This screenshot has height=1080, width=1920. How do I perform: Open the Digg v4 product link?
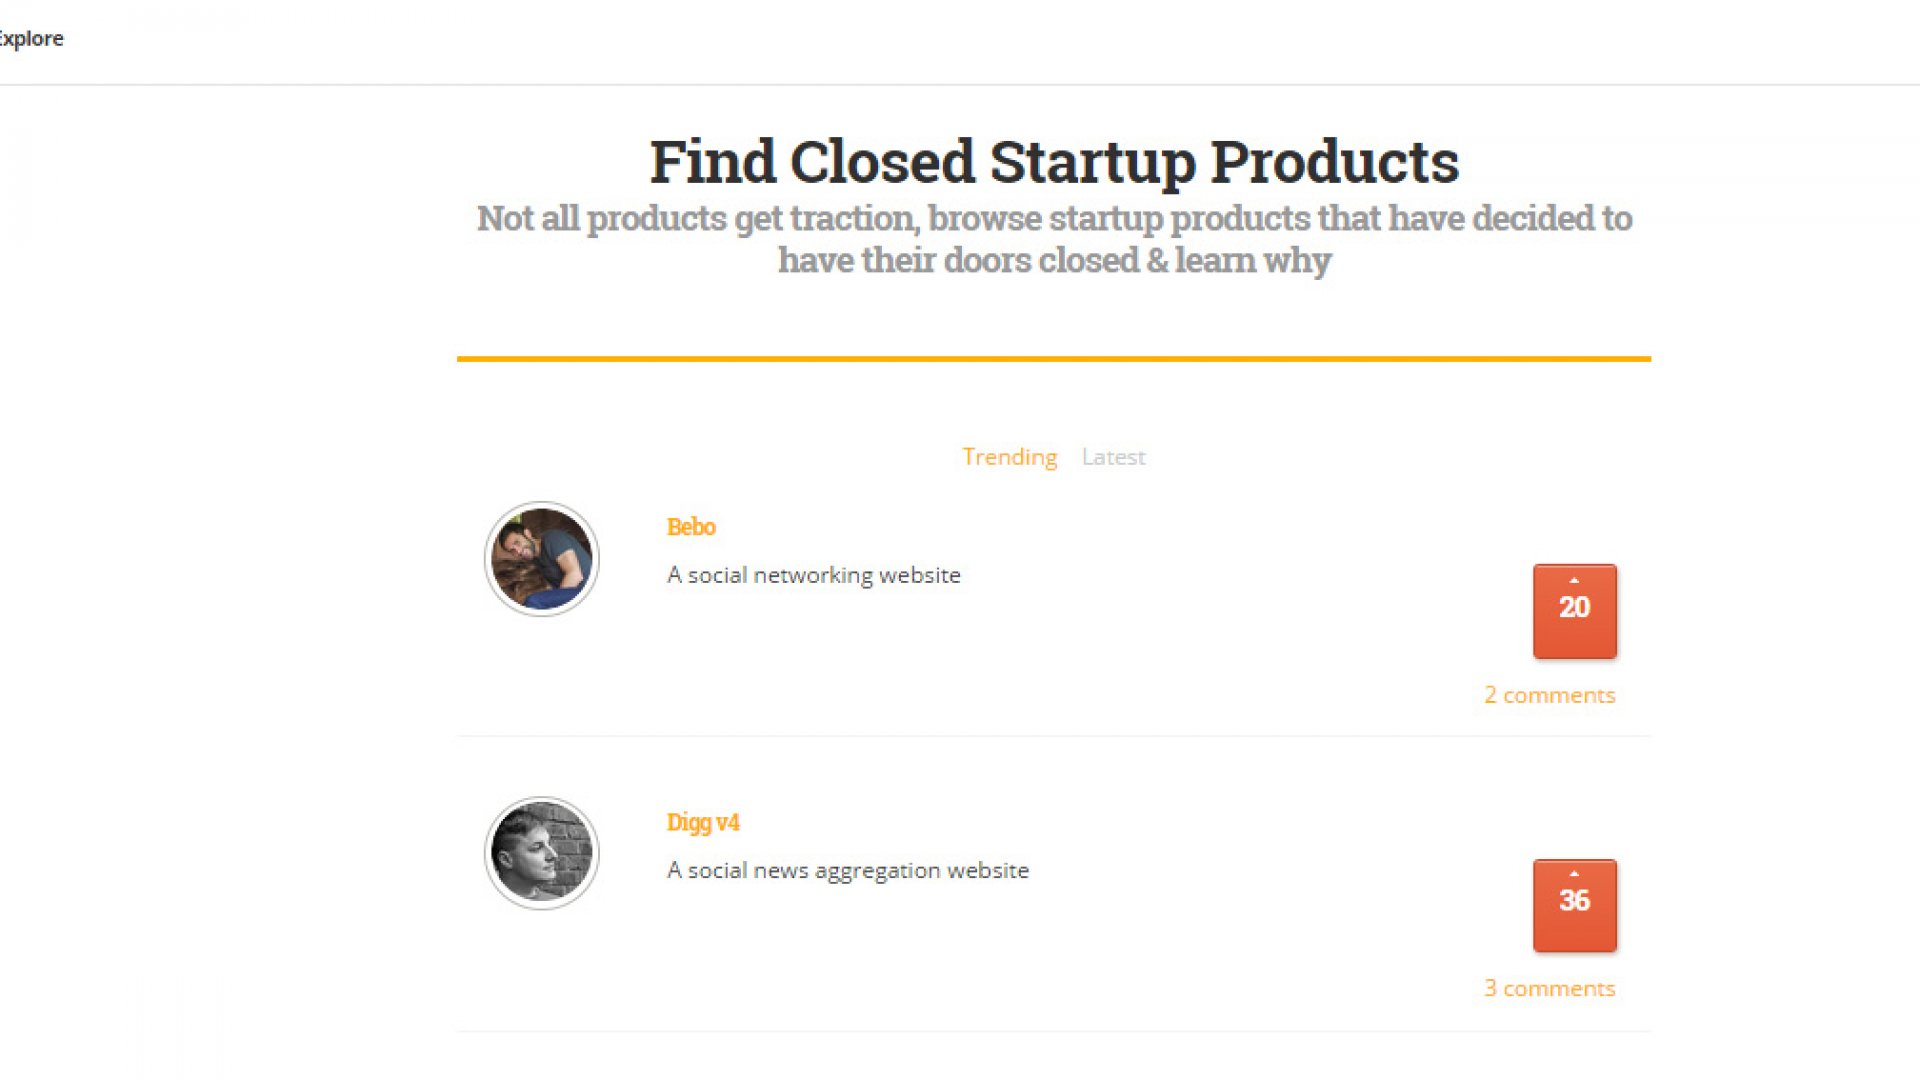click(702, 822)
